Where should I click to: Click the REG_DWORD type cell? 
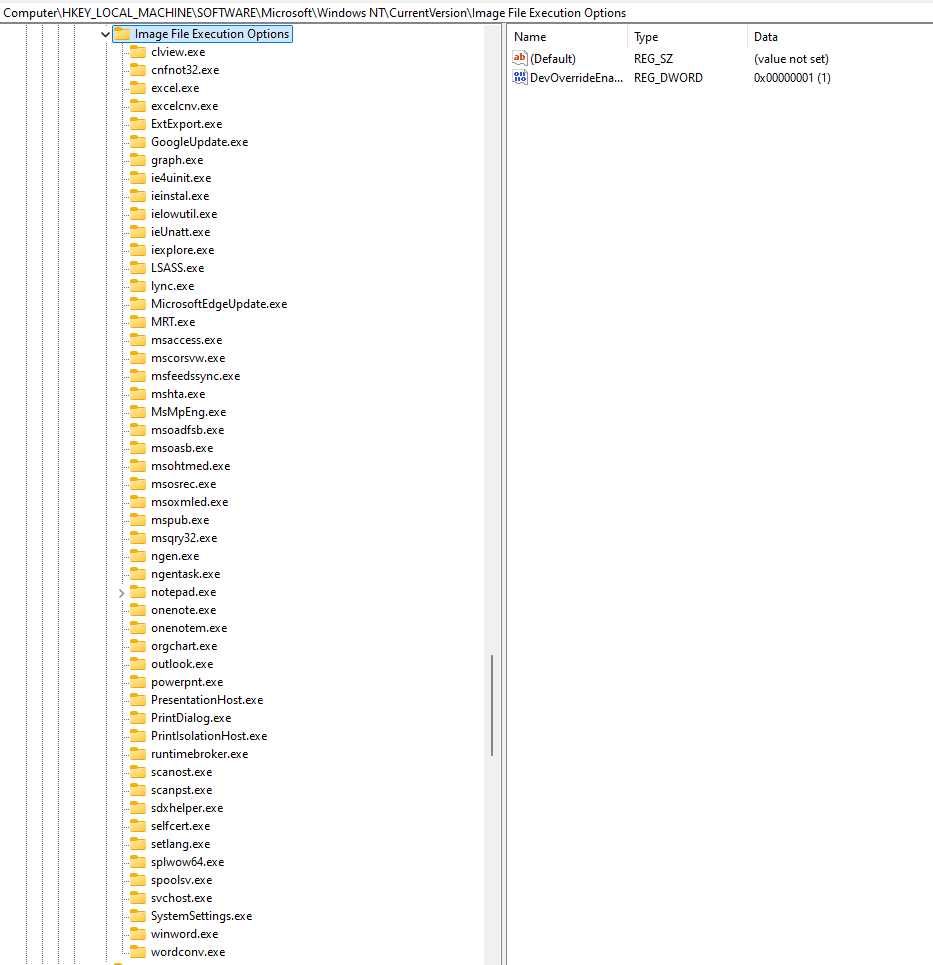tap(668, 78)
